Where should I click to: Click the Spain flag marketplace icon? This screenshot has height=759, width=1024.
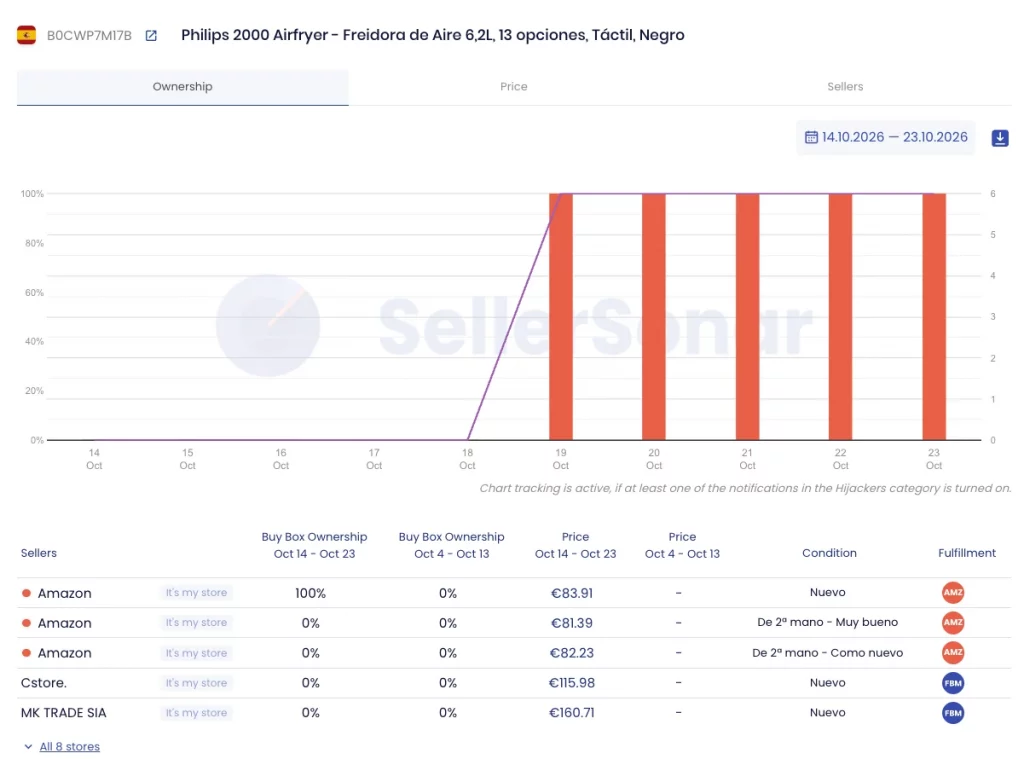(x=26, y=35)
